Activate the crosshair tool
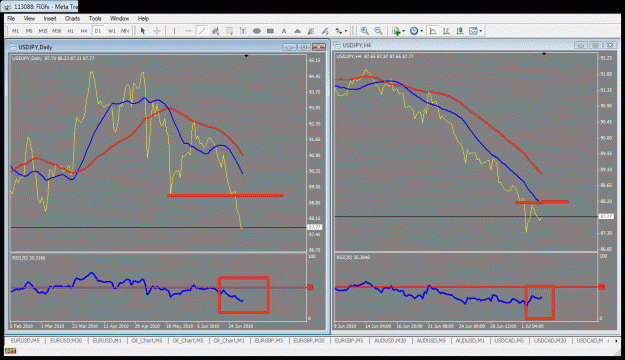Viewport: 625px width, 360px height. 157,31
